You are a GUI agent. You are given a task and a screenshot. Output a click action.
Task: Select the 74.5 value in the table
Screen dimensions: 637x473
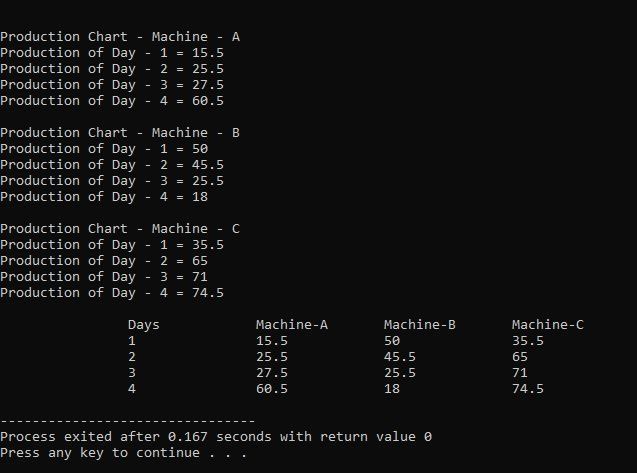[528, 389]
